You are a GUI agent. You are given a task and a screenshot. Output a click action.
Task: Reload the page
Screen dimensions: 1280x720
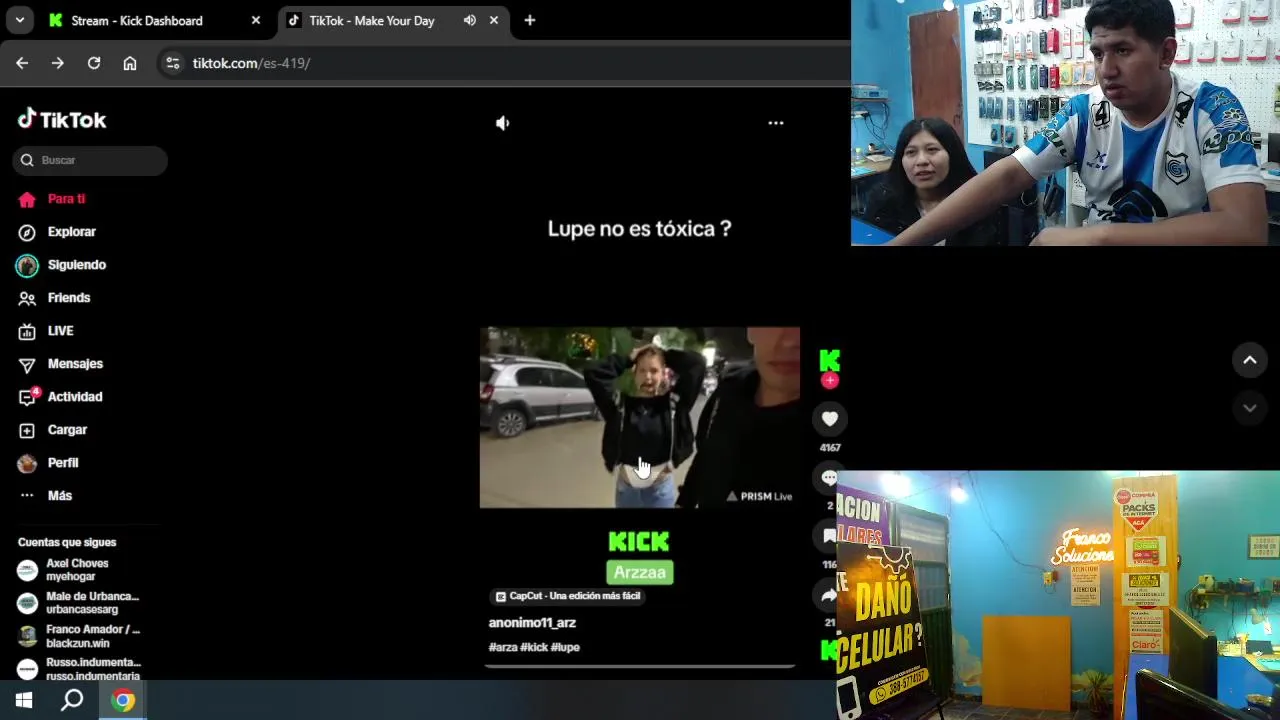coord(94,63)
